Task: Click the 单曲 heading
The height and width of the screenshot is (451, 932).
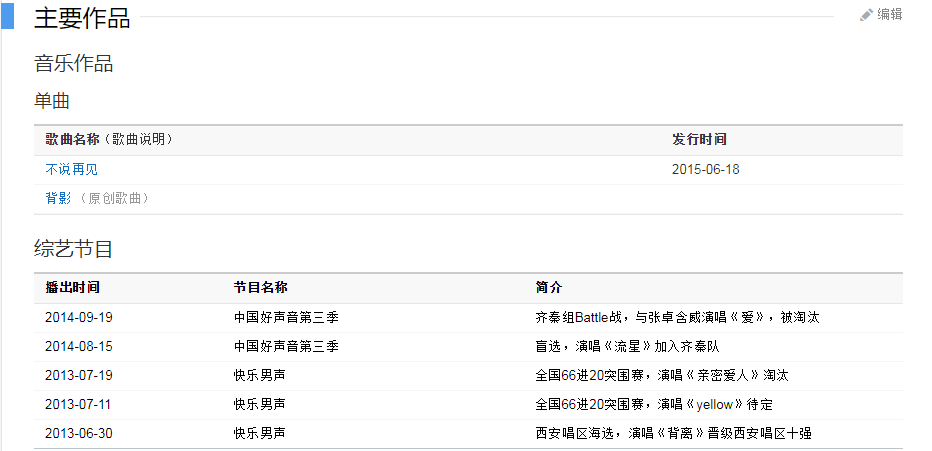Action: [x=52, y=101]
